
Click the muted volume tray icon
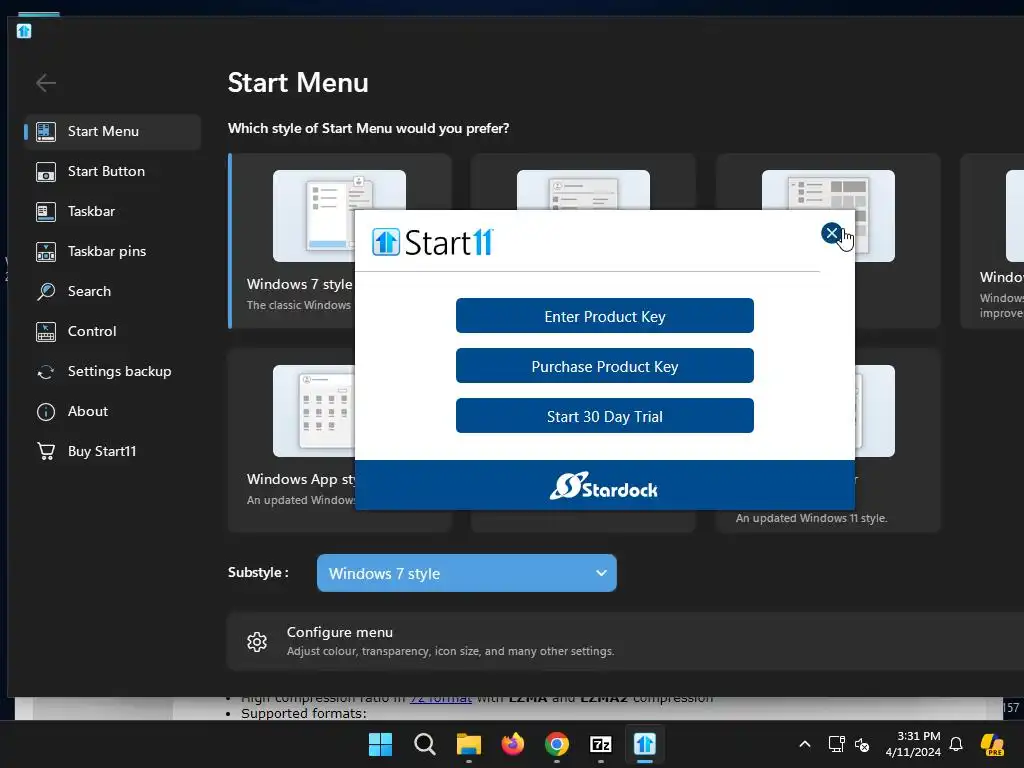tap(862, 744)
